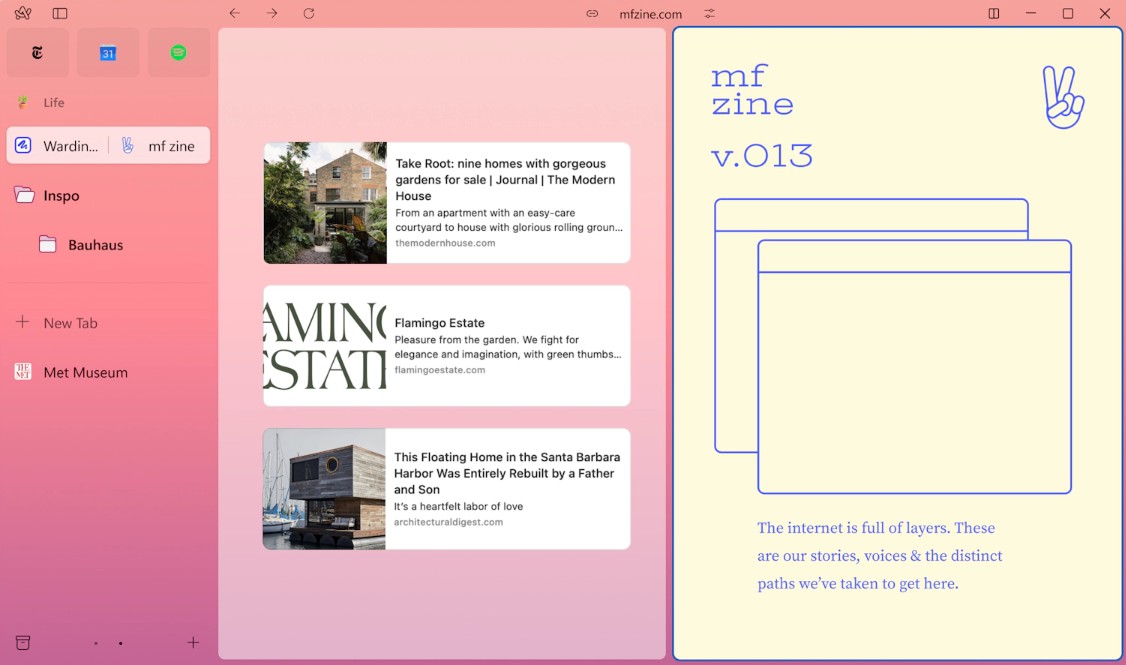Click the flamingoestate.com source text
The height and width of the screenshot is (665, 1126).
tap(439, 370)
